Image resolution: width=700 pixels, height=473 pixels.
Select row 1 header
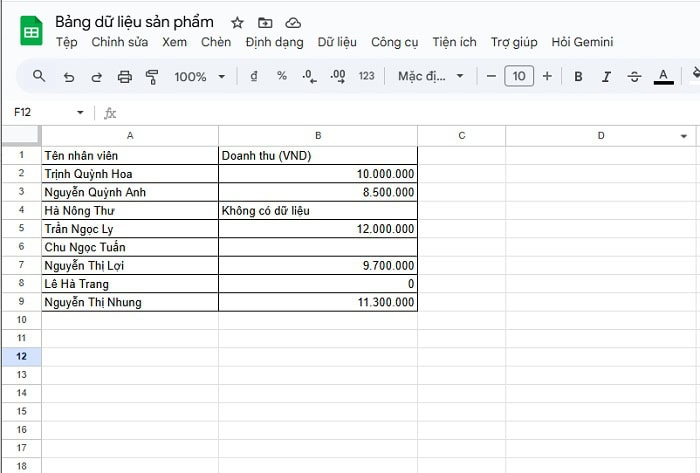[21, 155]
